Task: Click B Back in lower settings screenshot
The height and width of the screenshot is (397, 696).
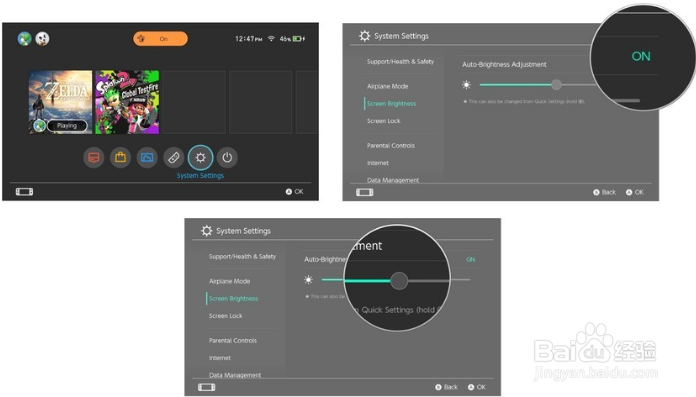Action: click(x=447, y=387)
